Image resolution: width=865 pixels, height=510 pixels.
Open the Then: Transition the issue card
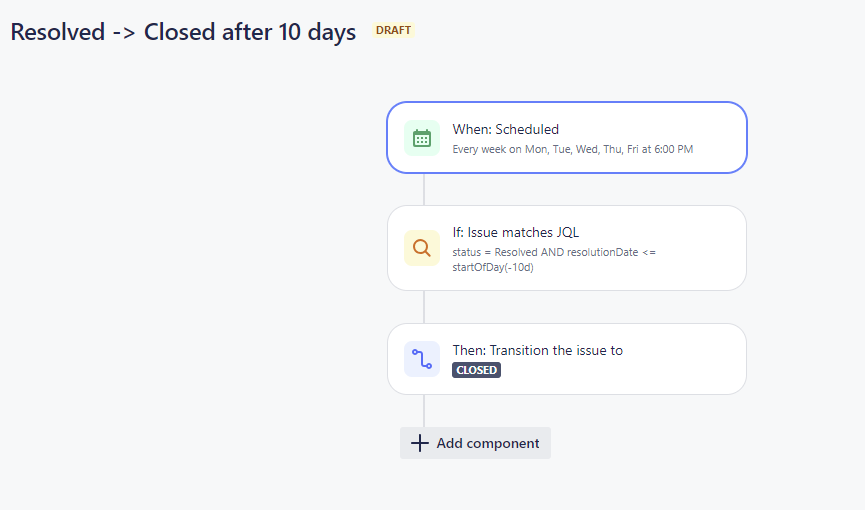(x=567, y=359)
